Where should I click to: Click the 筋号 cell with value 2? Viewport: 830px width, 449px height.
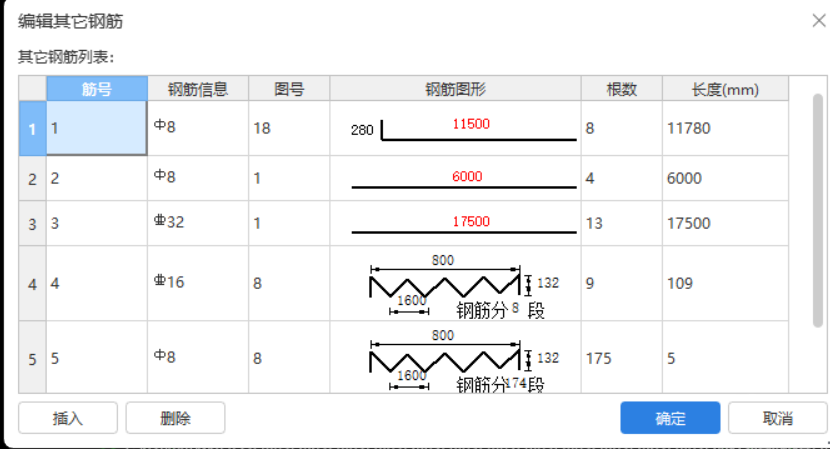click(97, 178)
